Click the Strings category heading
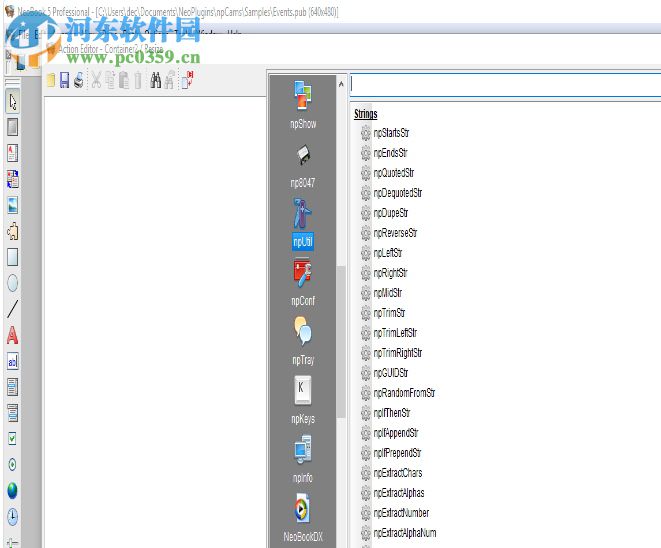This screenshot has height=548, width=661. click(x=365, y=114)
